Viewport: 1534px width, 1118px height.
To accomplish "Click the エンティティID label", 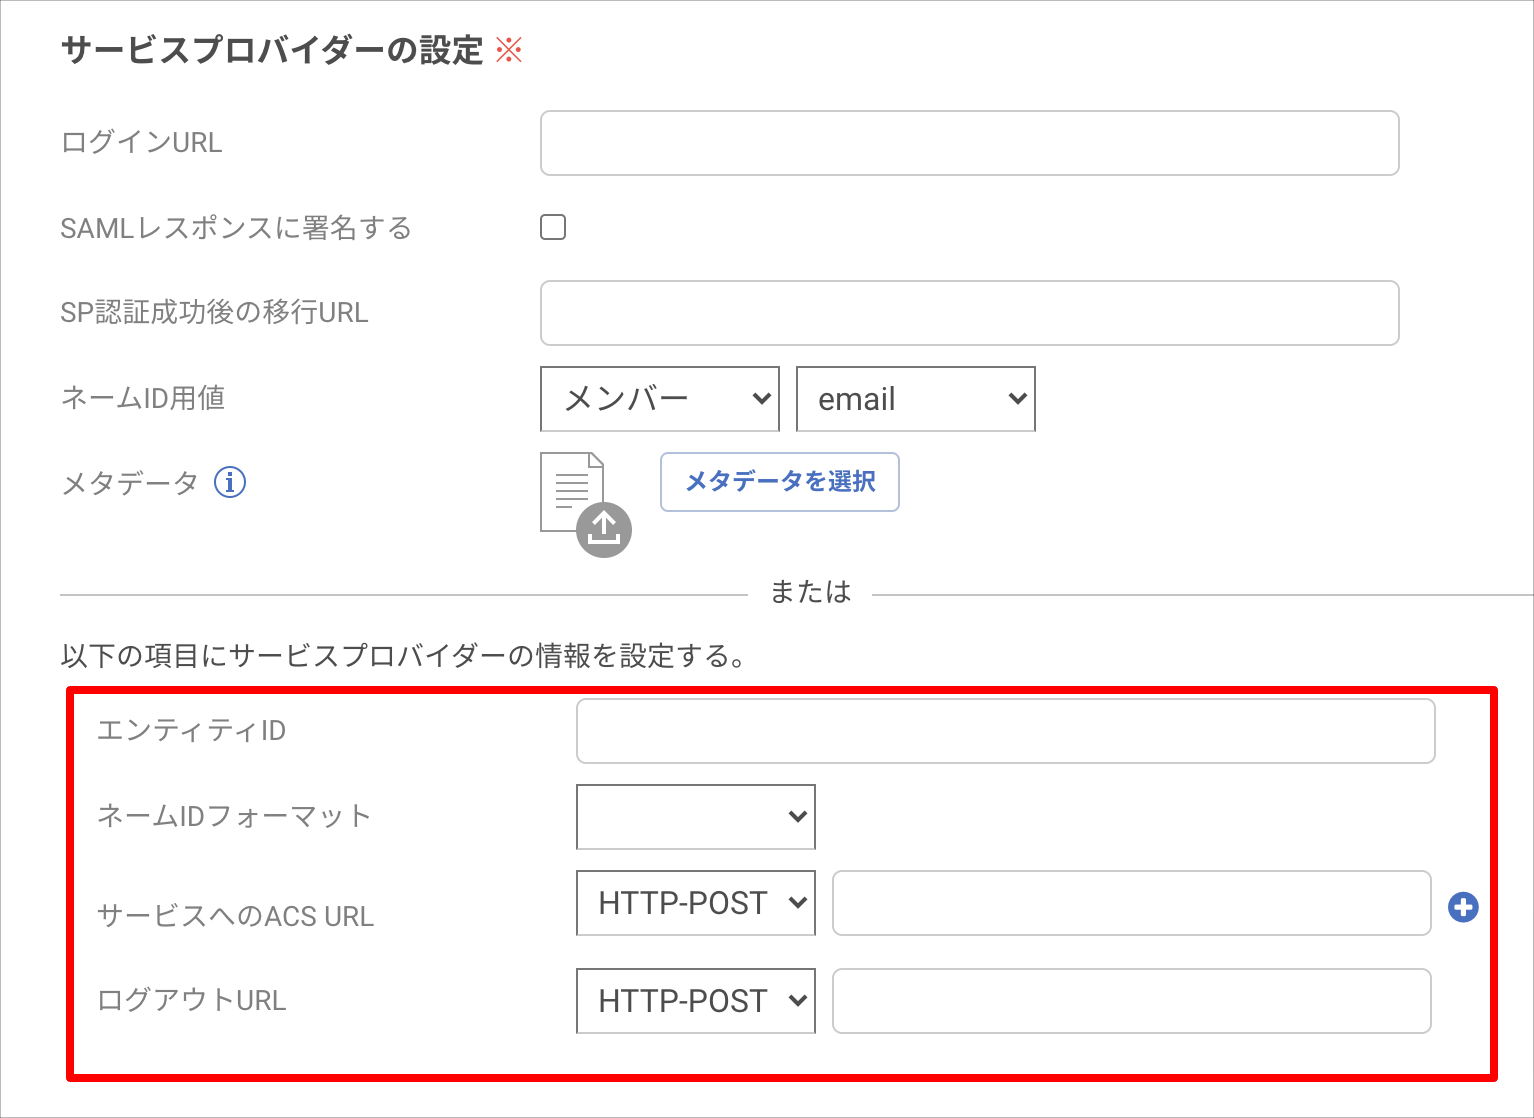I will 191,731.
